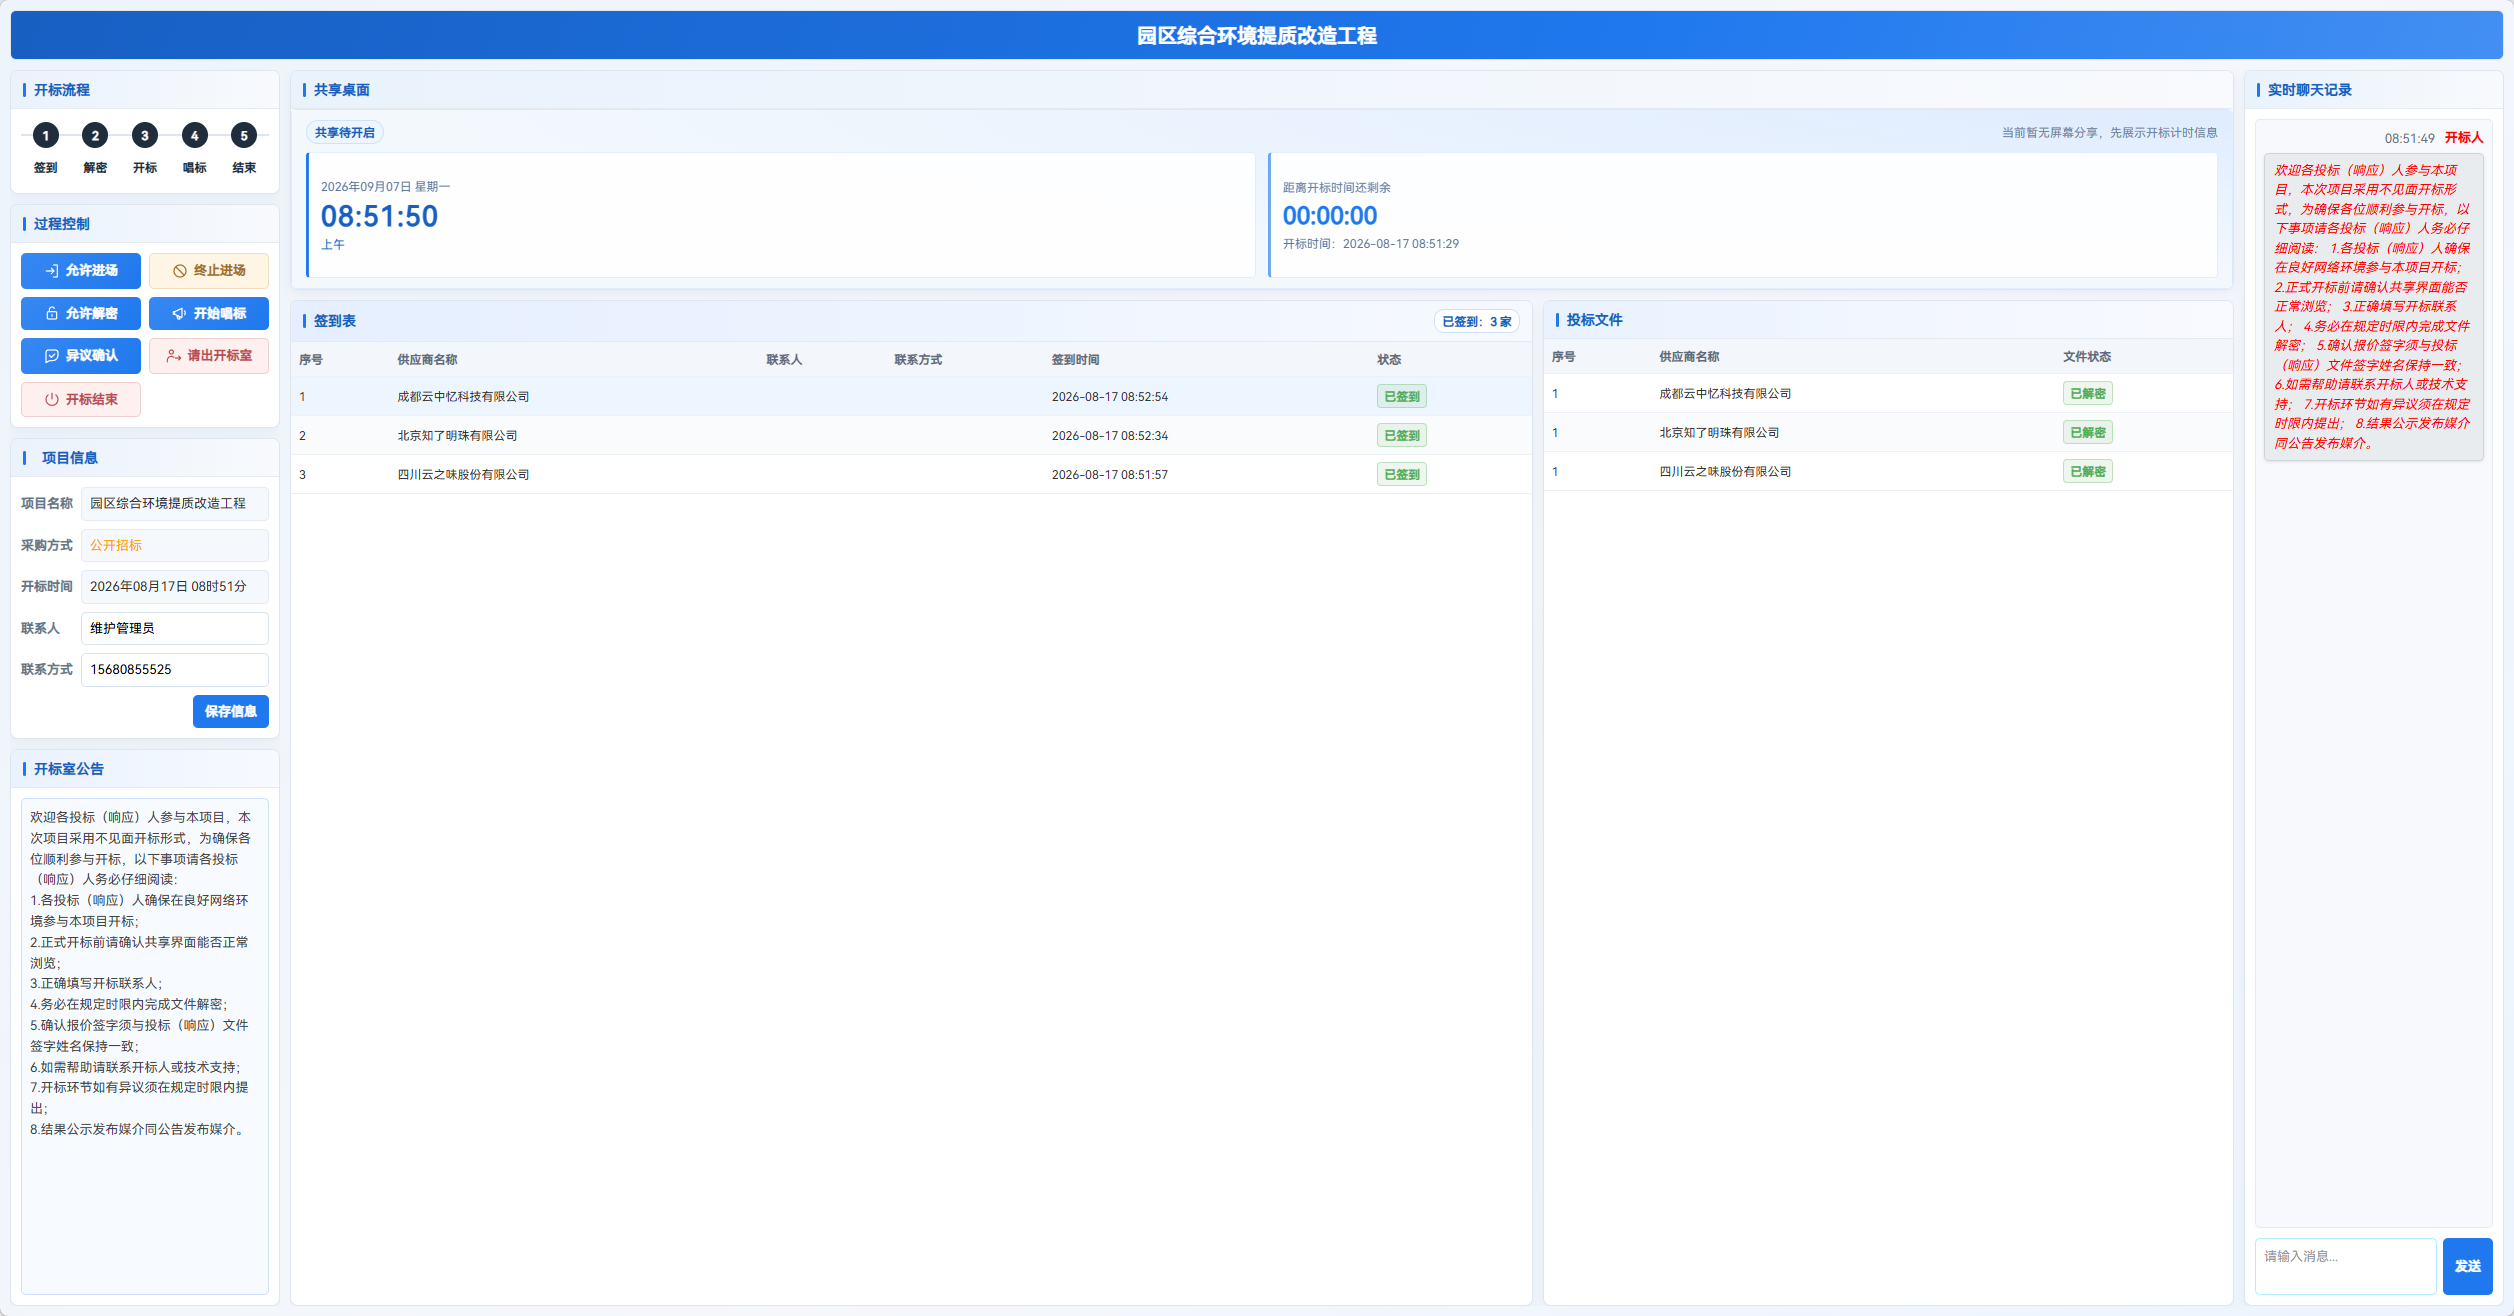End bid opening via 开标结束

[81, 399]
